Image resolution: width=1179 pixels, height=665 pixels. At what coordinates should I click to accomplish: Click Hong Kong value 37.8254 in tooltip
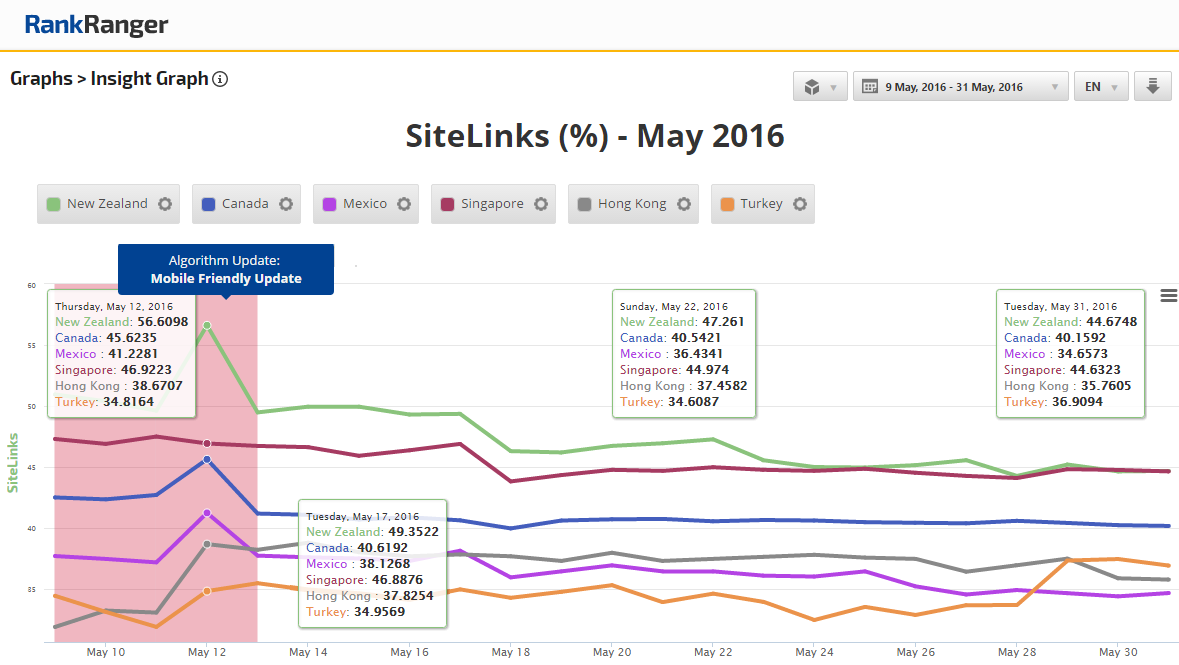[x=408, y=596]
